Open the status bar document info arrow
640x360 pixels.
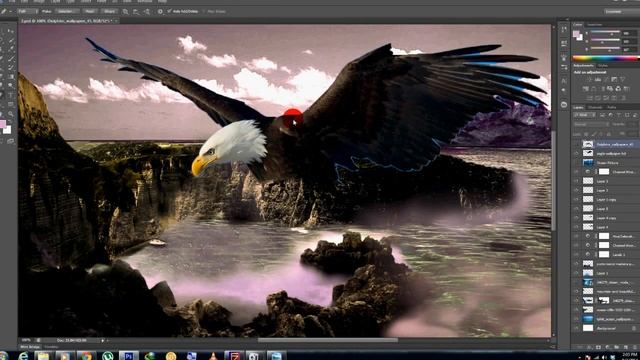click(x=102, y=340)
